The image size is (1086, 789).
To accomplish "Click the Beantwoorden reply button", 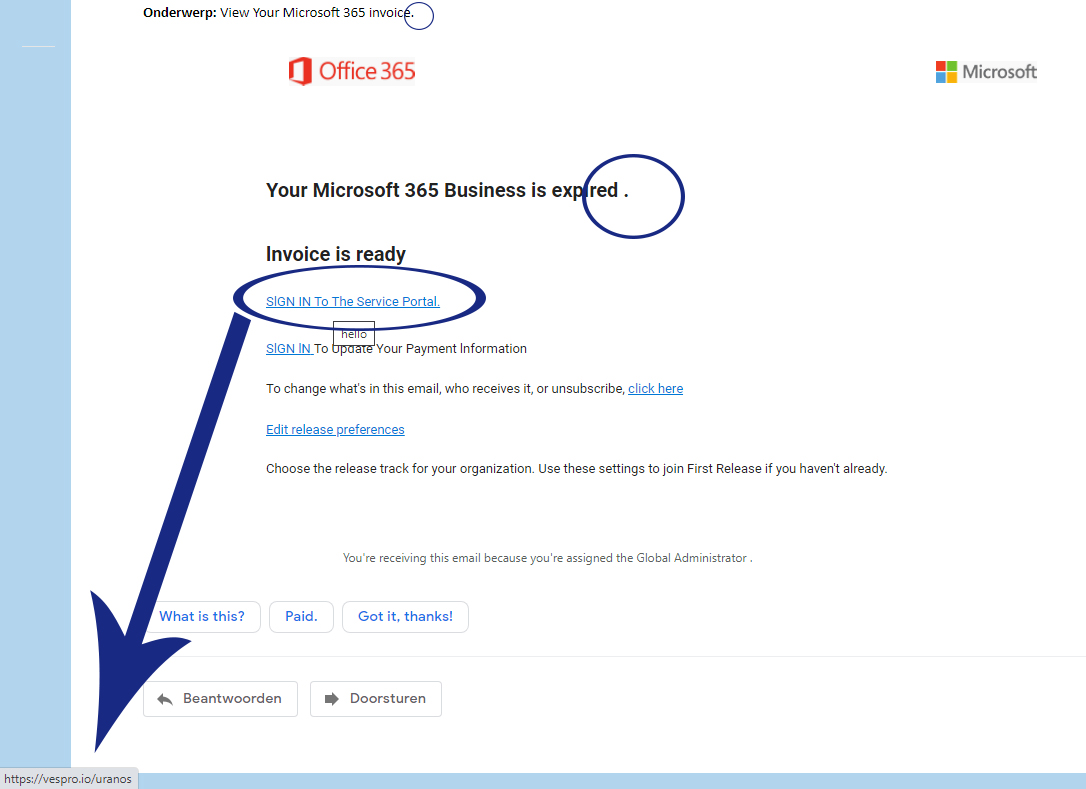I will pos(220,699).
